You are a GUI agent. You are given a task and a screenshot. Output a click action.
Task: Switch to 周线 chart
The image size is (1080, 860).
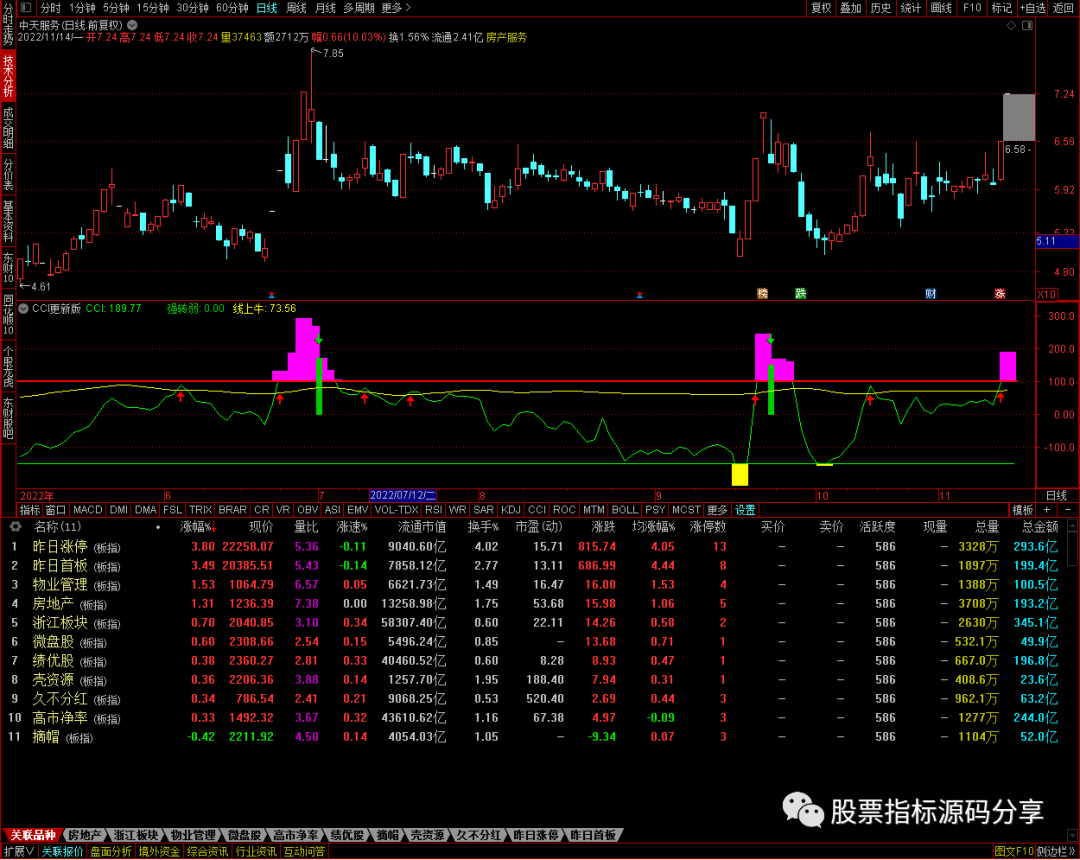(296, 8)
